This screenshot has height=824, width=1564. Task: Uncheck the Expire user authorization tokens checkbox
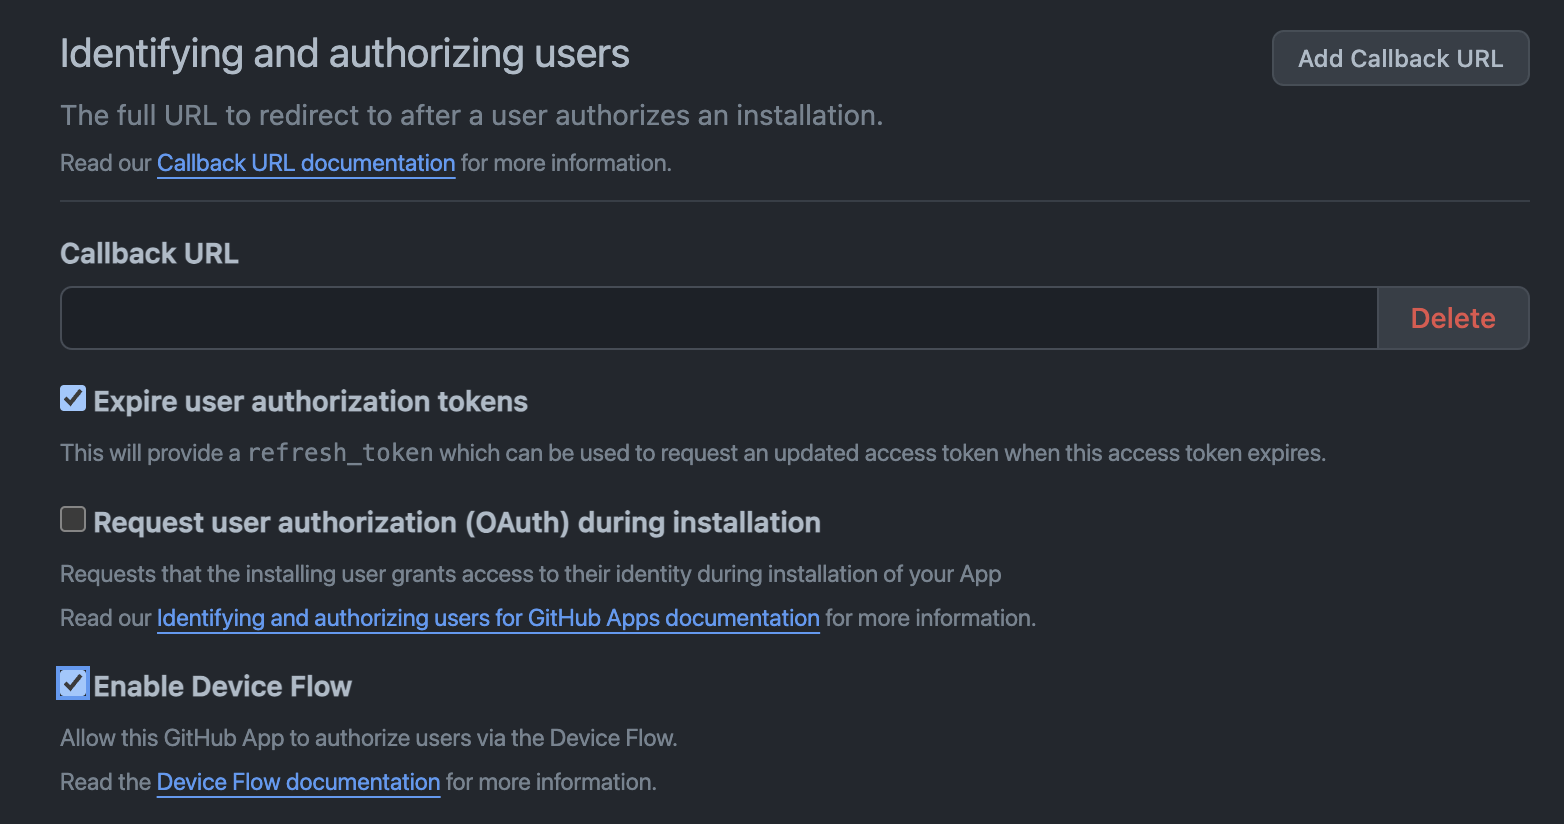[x=73, y=399]
